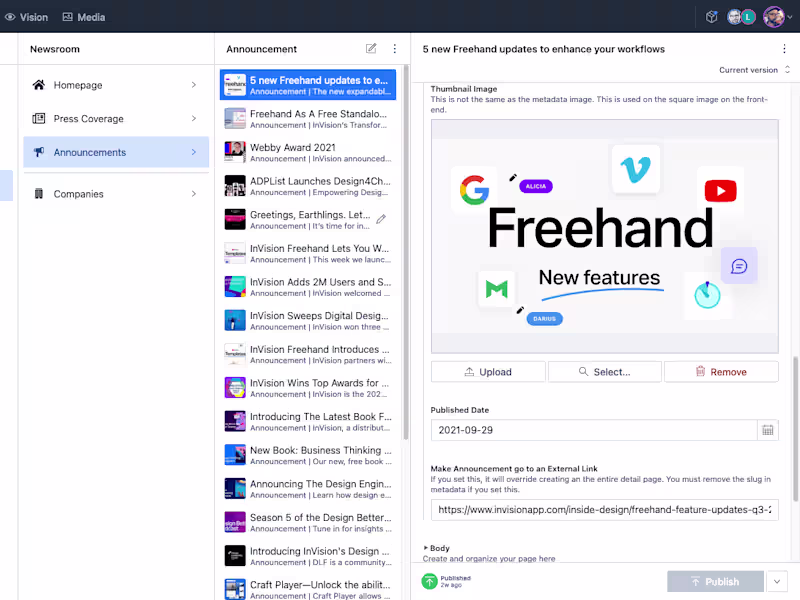Click the collaborator avatars in top bar
800x600 pixels.
pos(741,17)
